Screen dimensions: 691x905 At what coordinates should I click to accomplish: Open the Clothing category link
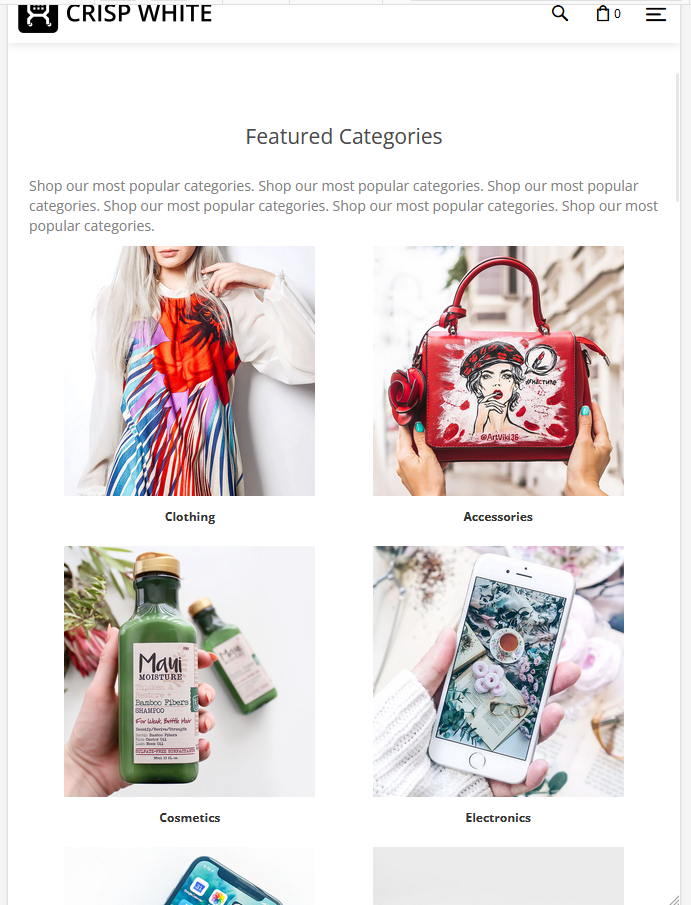190,517
